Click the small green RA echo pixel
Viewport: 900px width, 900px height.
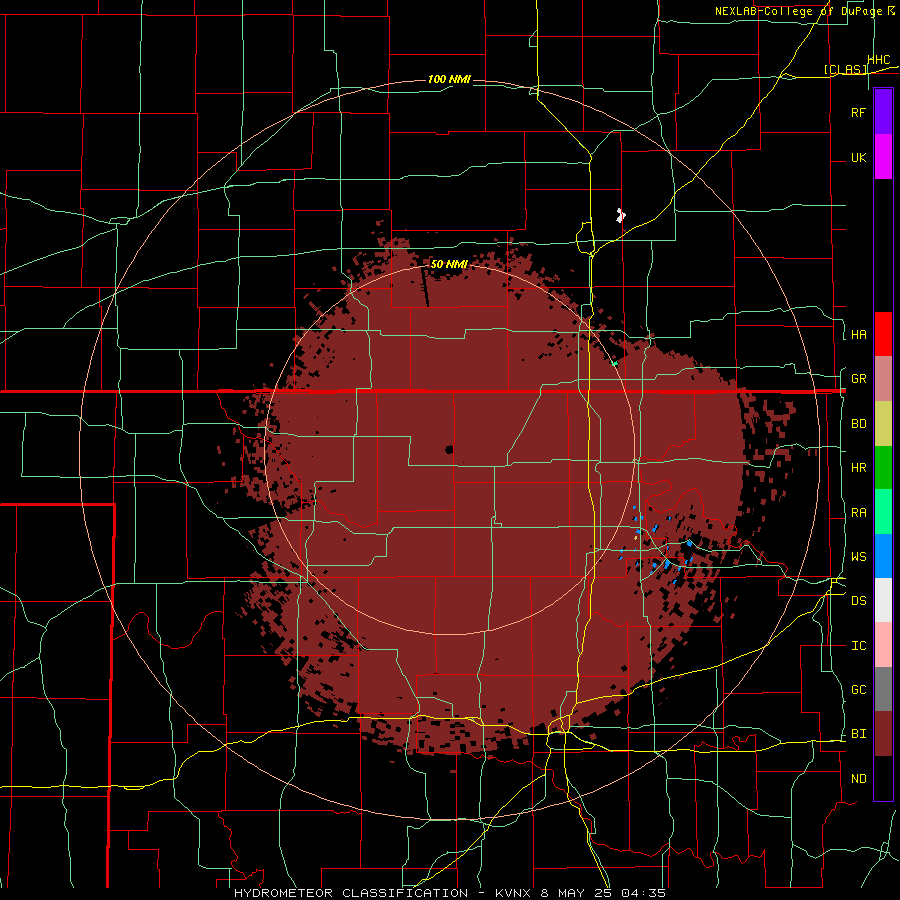click(x=614, y=363)
